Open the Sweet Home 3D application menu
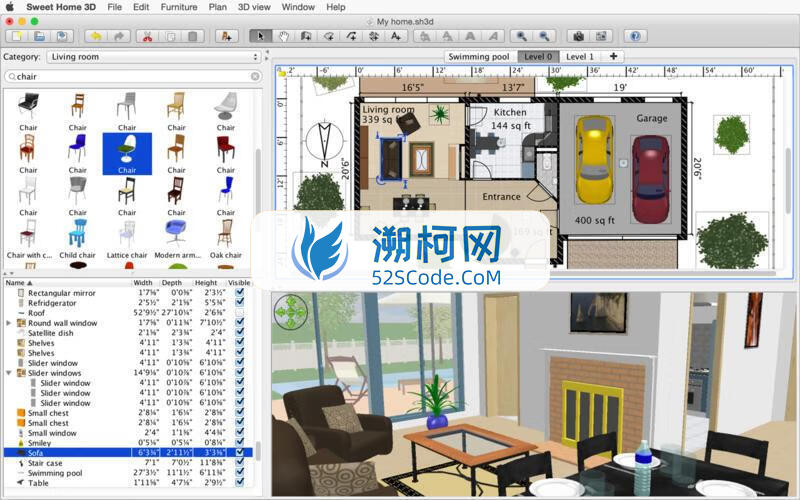The width and height of the screenshot is (800, 500). [61, 7]
